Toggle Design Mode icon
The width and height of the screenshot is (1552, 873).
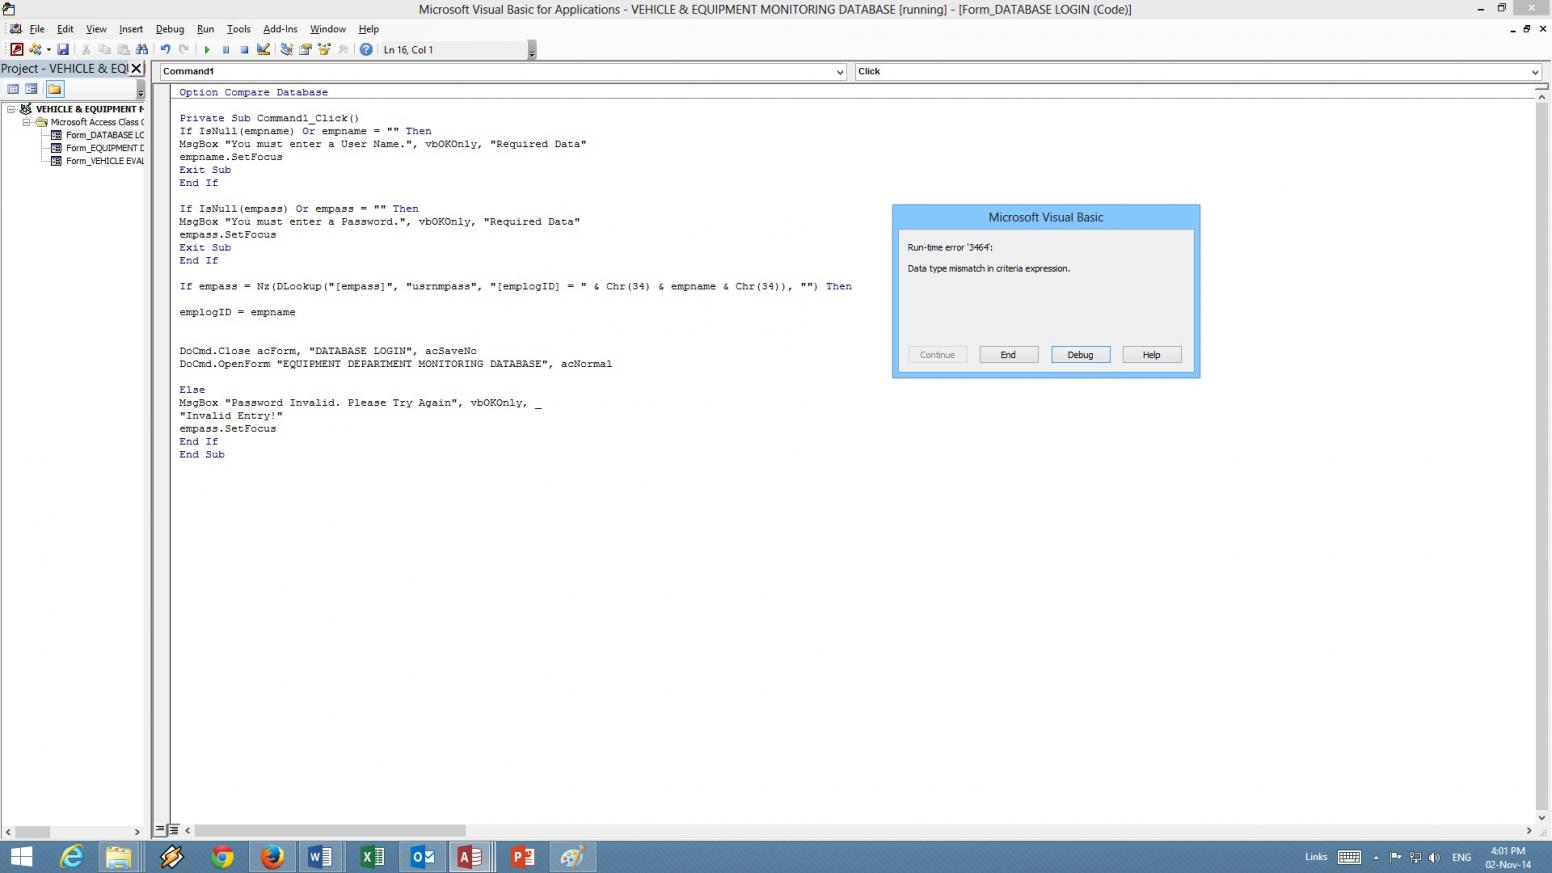point(263,49)
